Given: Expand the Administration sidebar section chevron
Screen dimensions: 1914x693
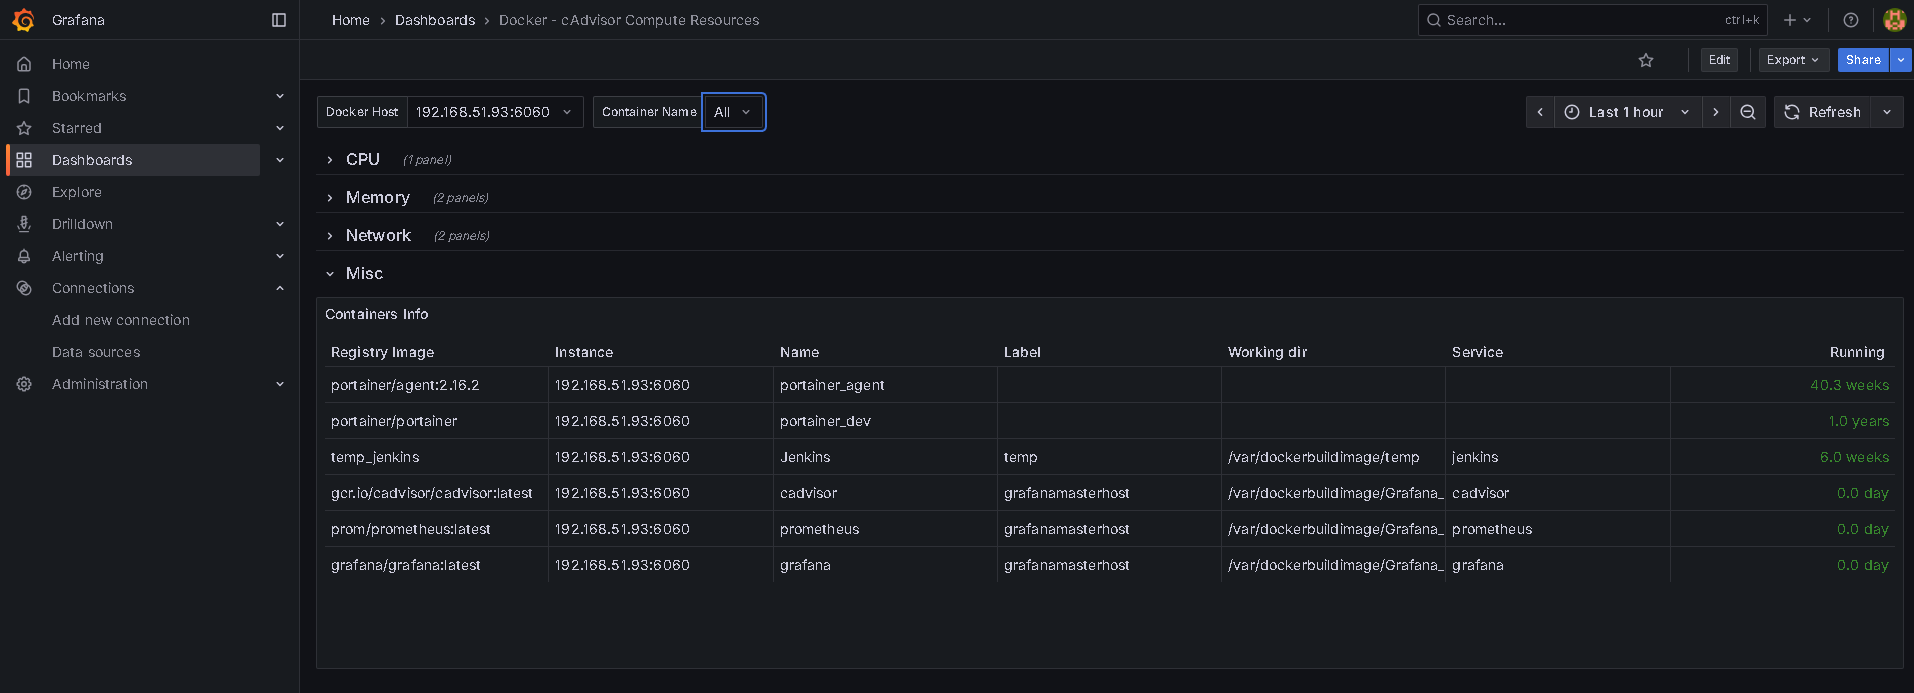Looking at the screenshot, I should click(280, 384).
